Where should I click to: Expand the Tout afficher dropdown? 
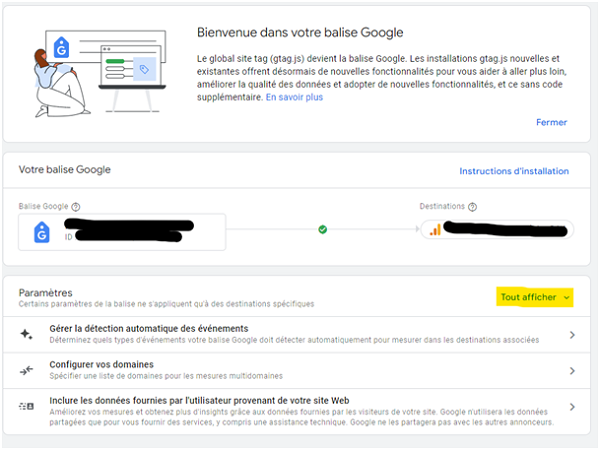(x=535, y=297)
